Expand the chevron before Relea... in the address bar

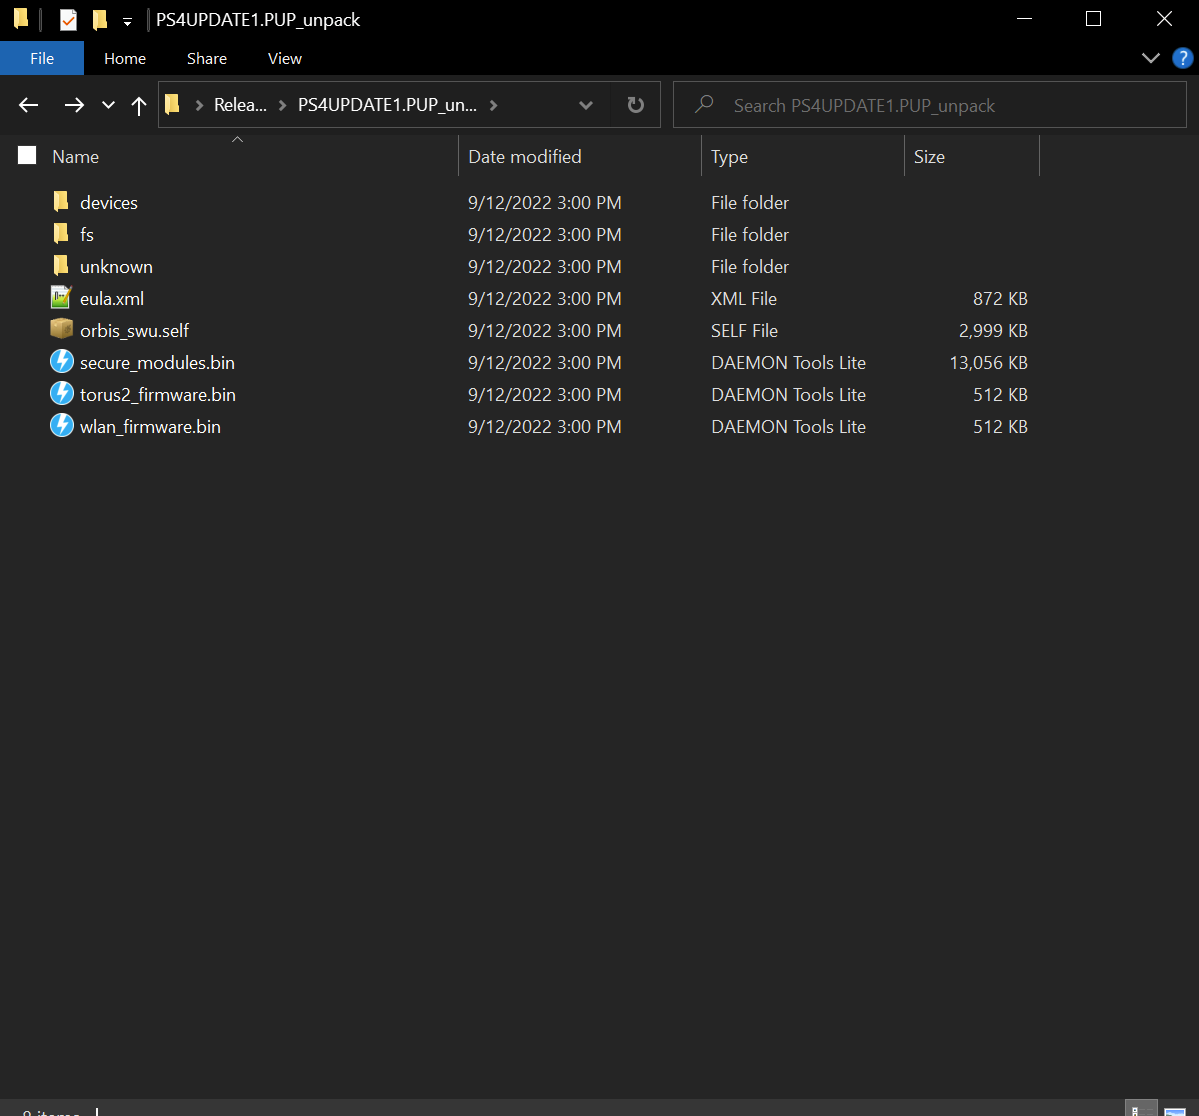click(x=200, y=105)
